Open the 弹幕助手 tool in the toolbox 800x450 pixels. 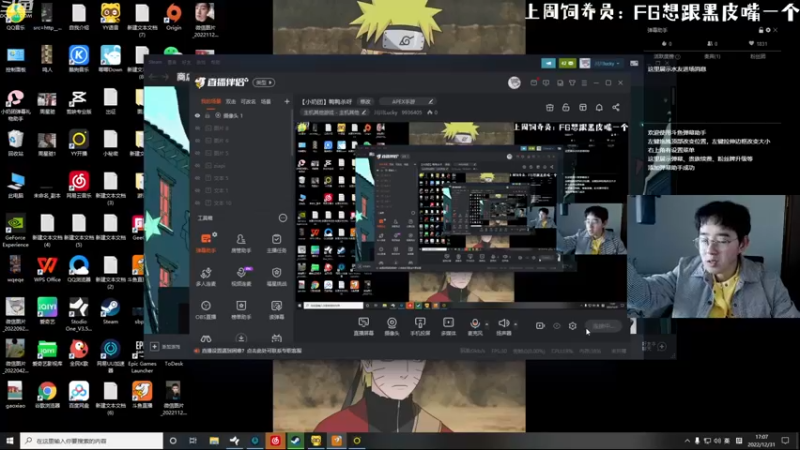click(206, 243)
